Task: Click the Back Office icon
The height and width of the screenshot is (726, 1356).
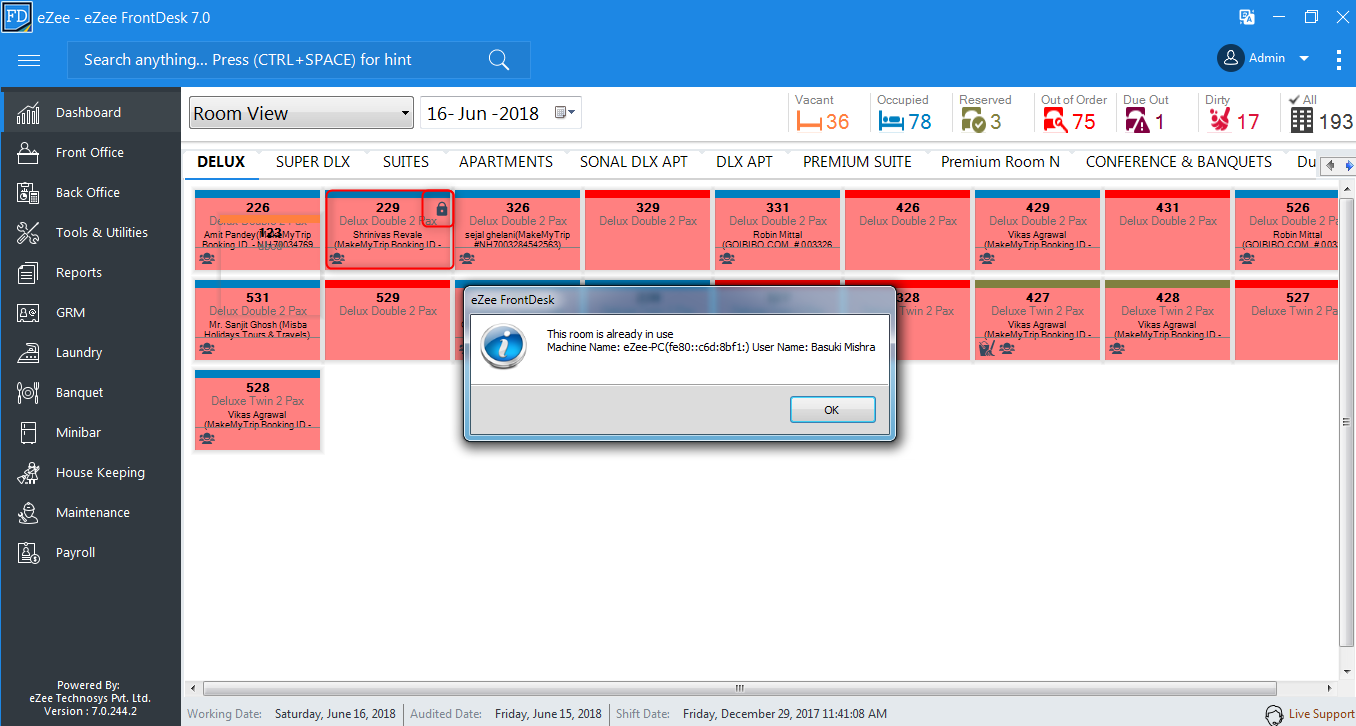Action: [28, 192]
